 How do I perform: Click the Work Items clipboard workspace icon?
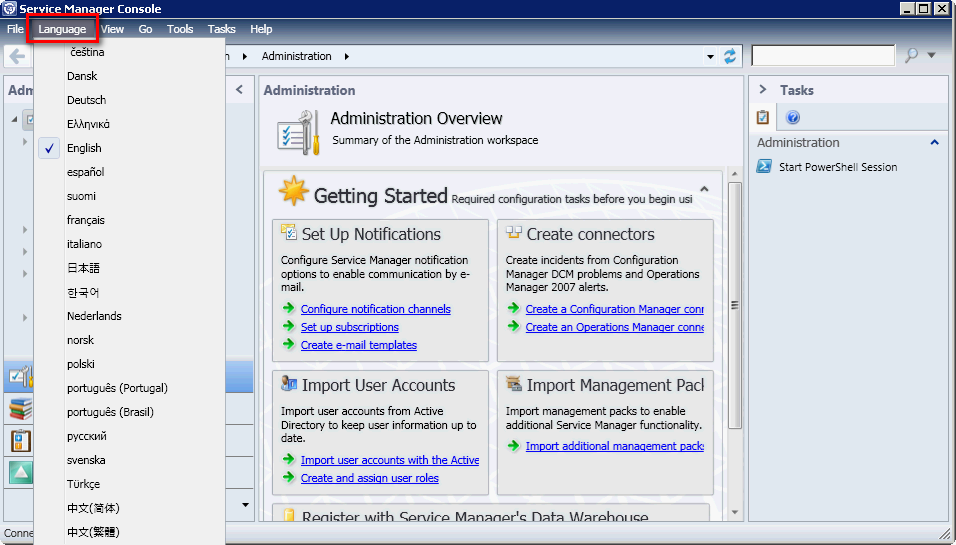tap(21, 440)
